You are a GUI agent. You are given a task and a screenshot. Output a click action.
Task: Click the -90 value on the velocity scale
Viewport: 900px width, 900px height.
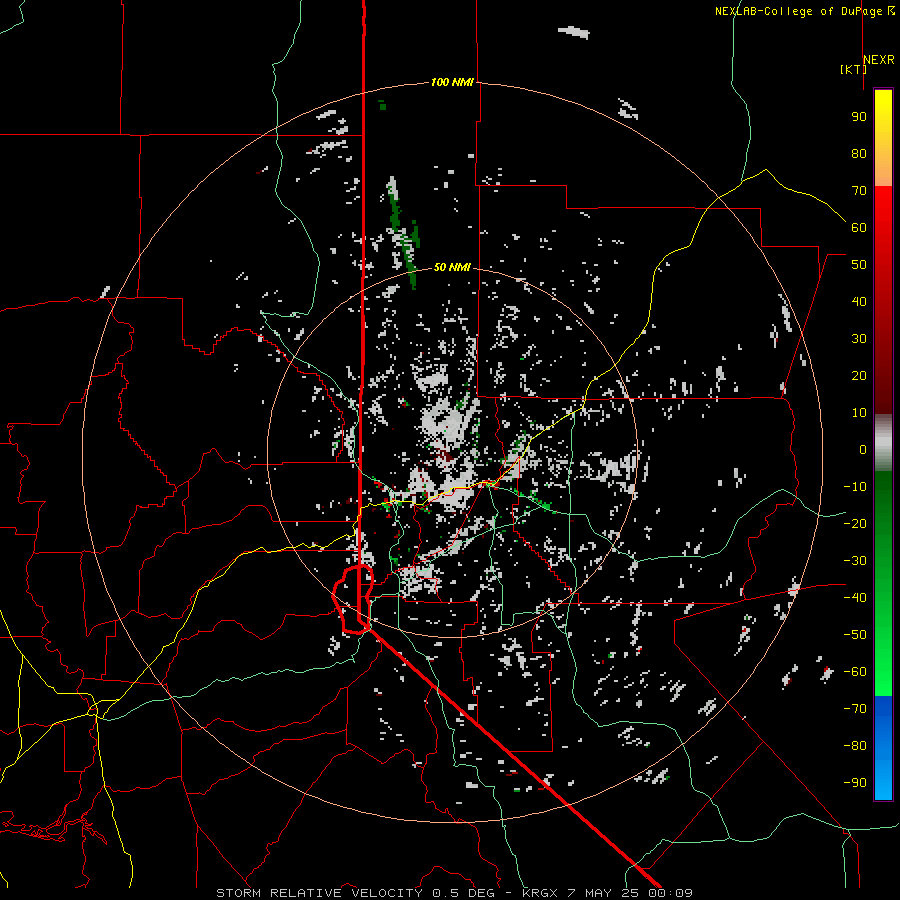pos(855,782)
